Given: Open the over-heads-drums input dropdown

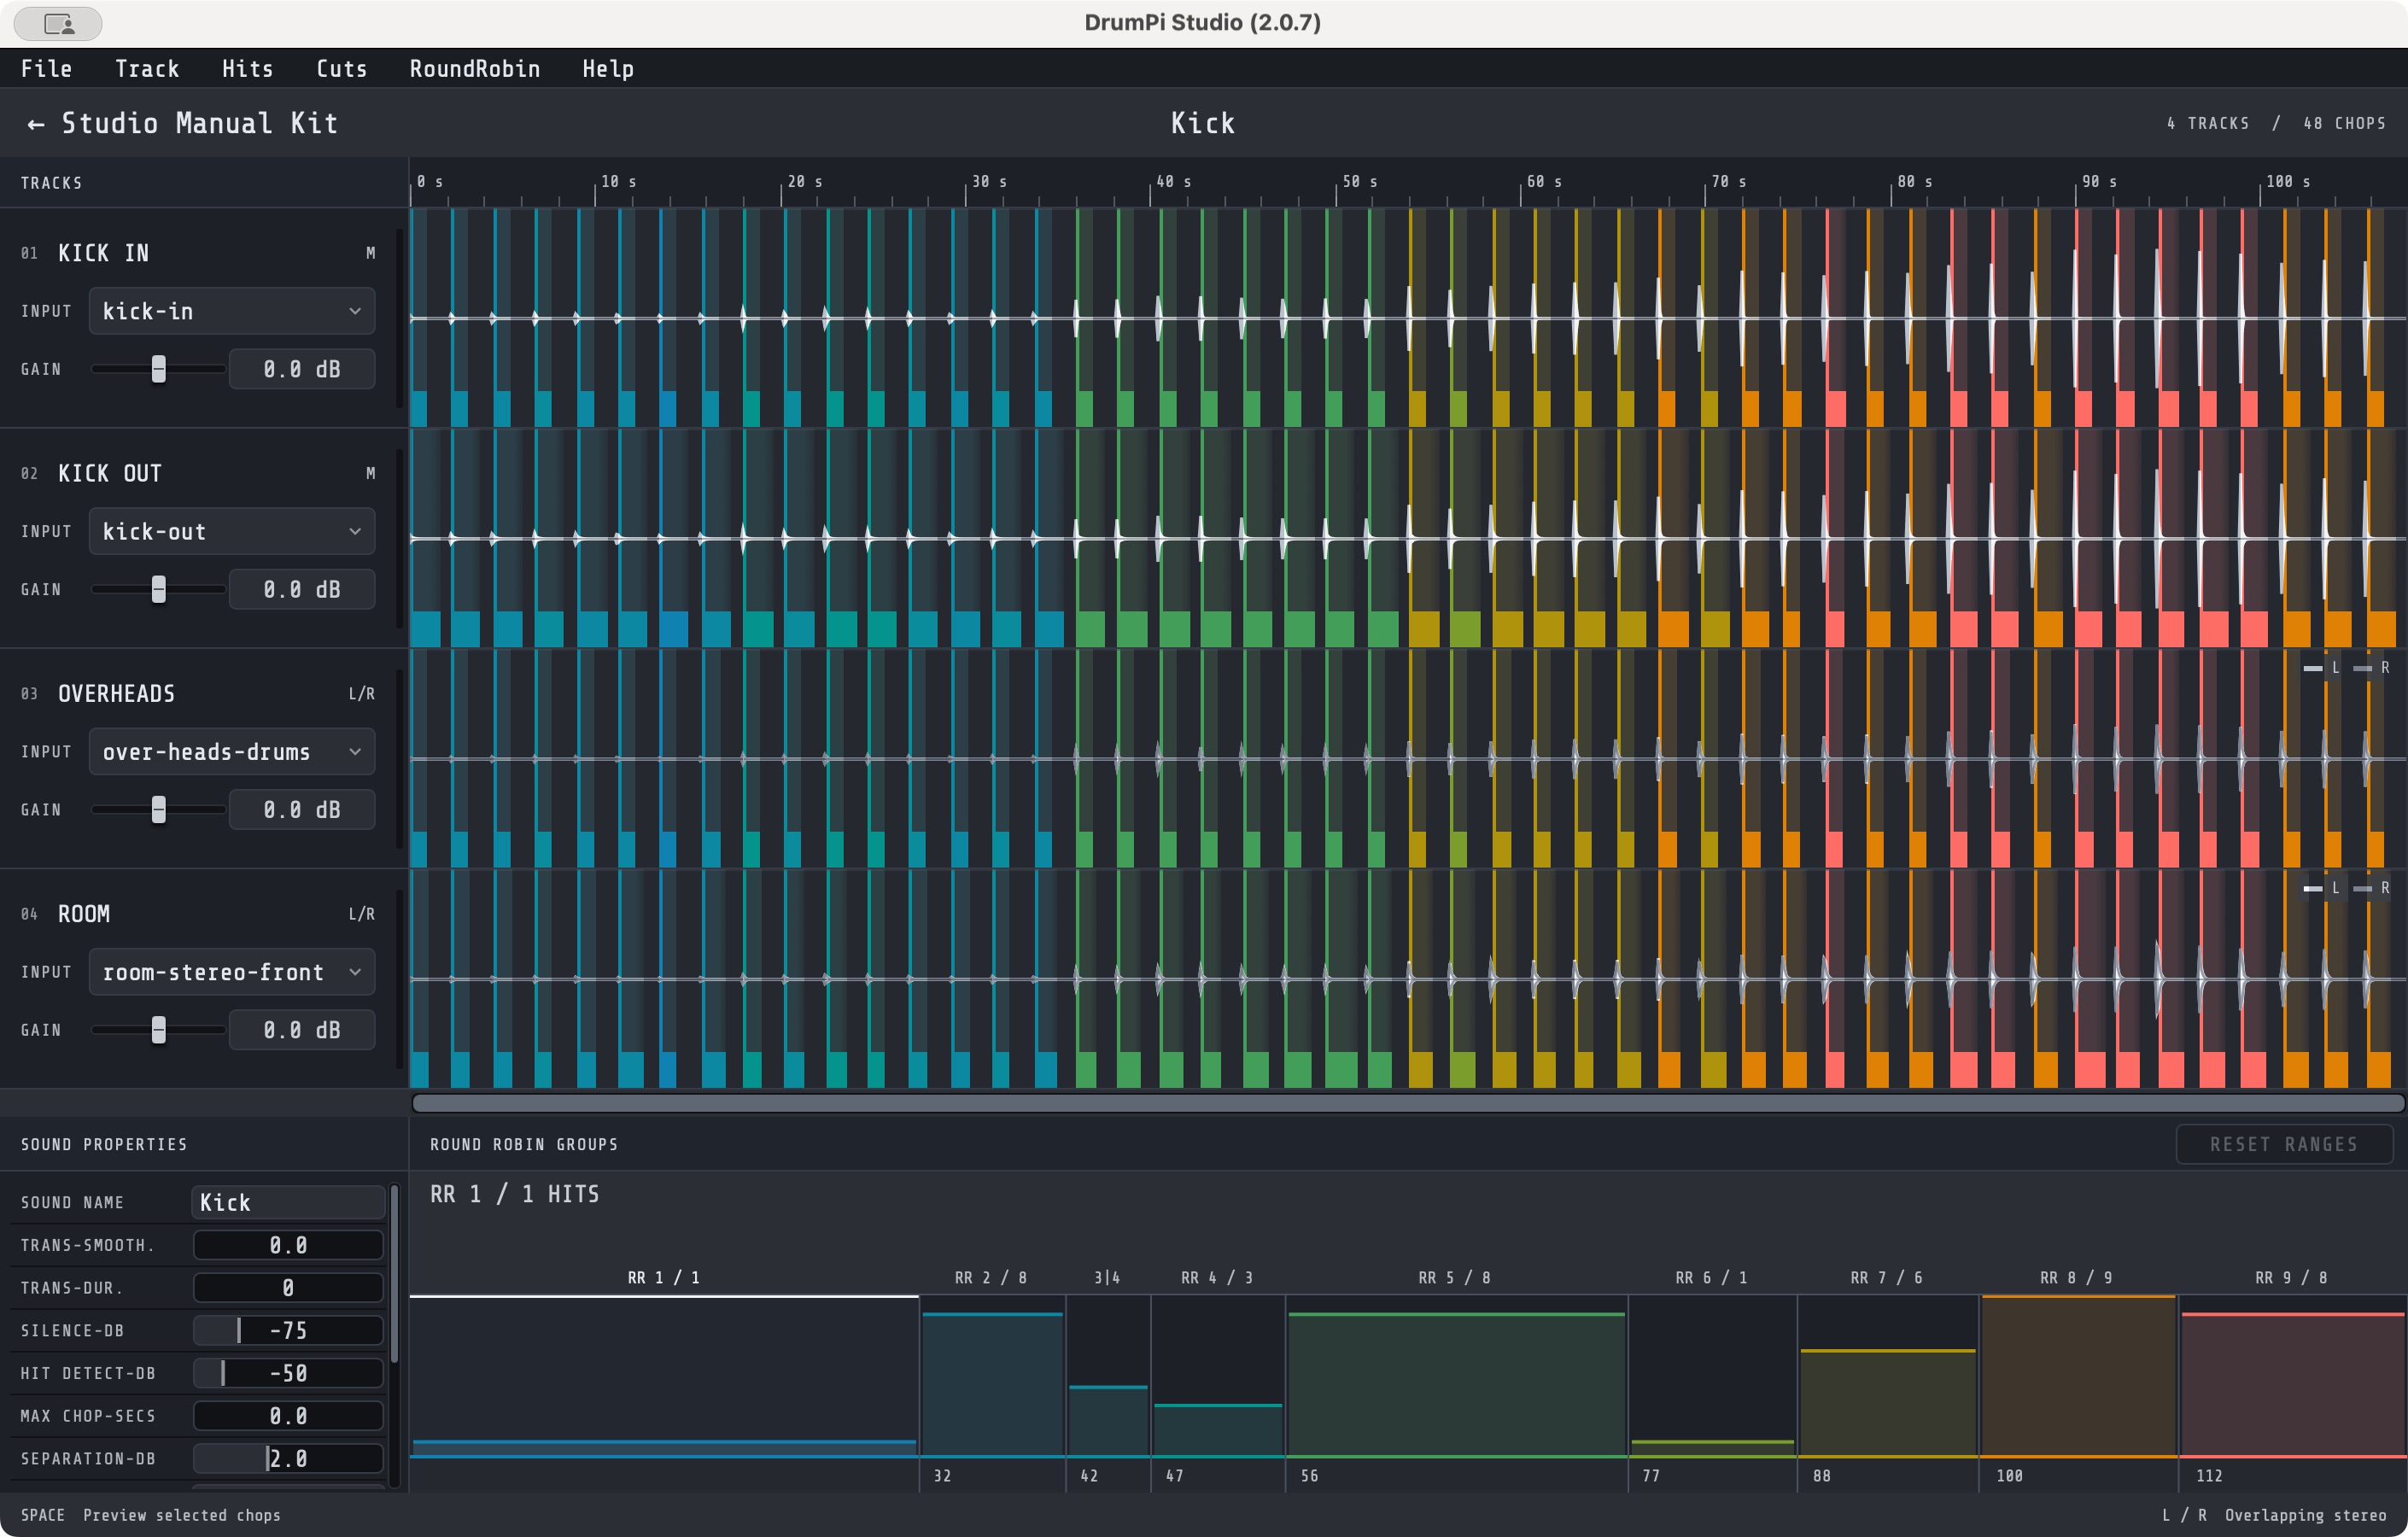Looking at the screenshot, I should tap(232, 751).
